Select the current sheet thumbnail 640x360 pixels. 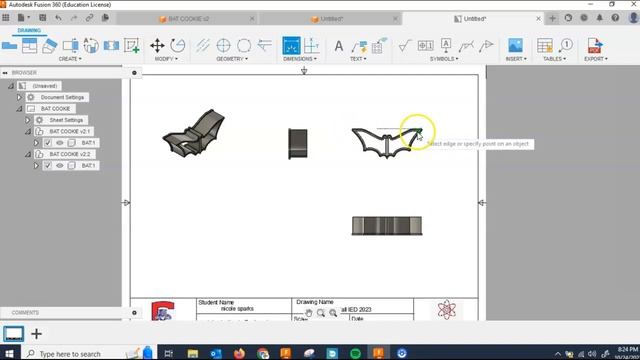(13, 334)
